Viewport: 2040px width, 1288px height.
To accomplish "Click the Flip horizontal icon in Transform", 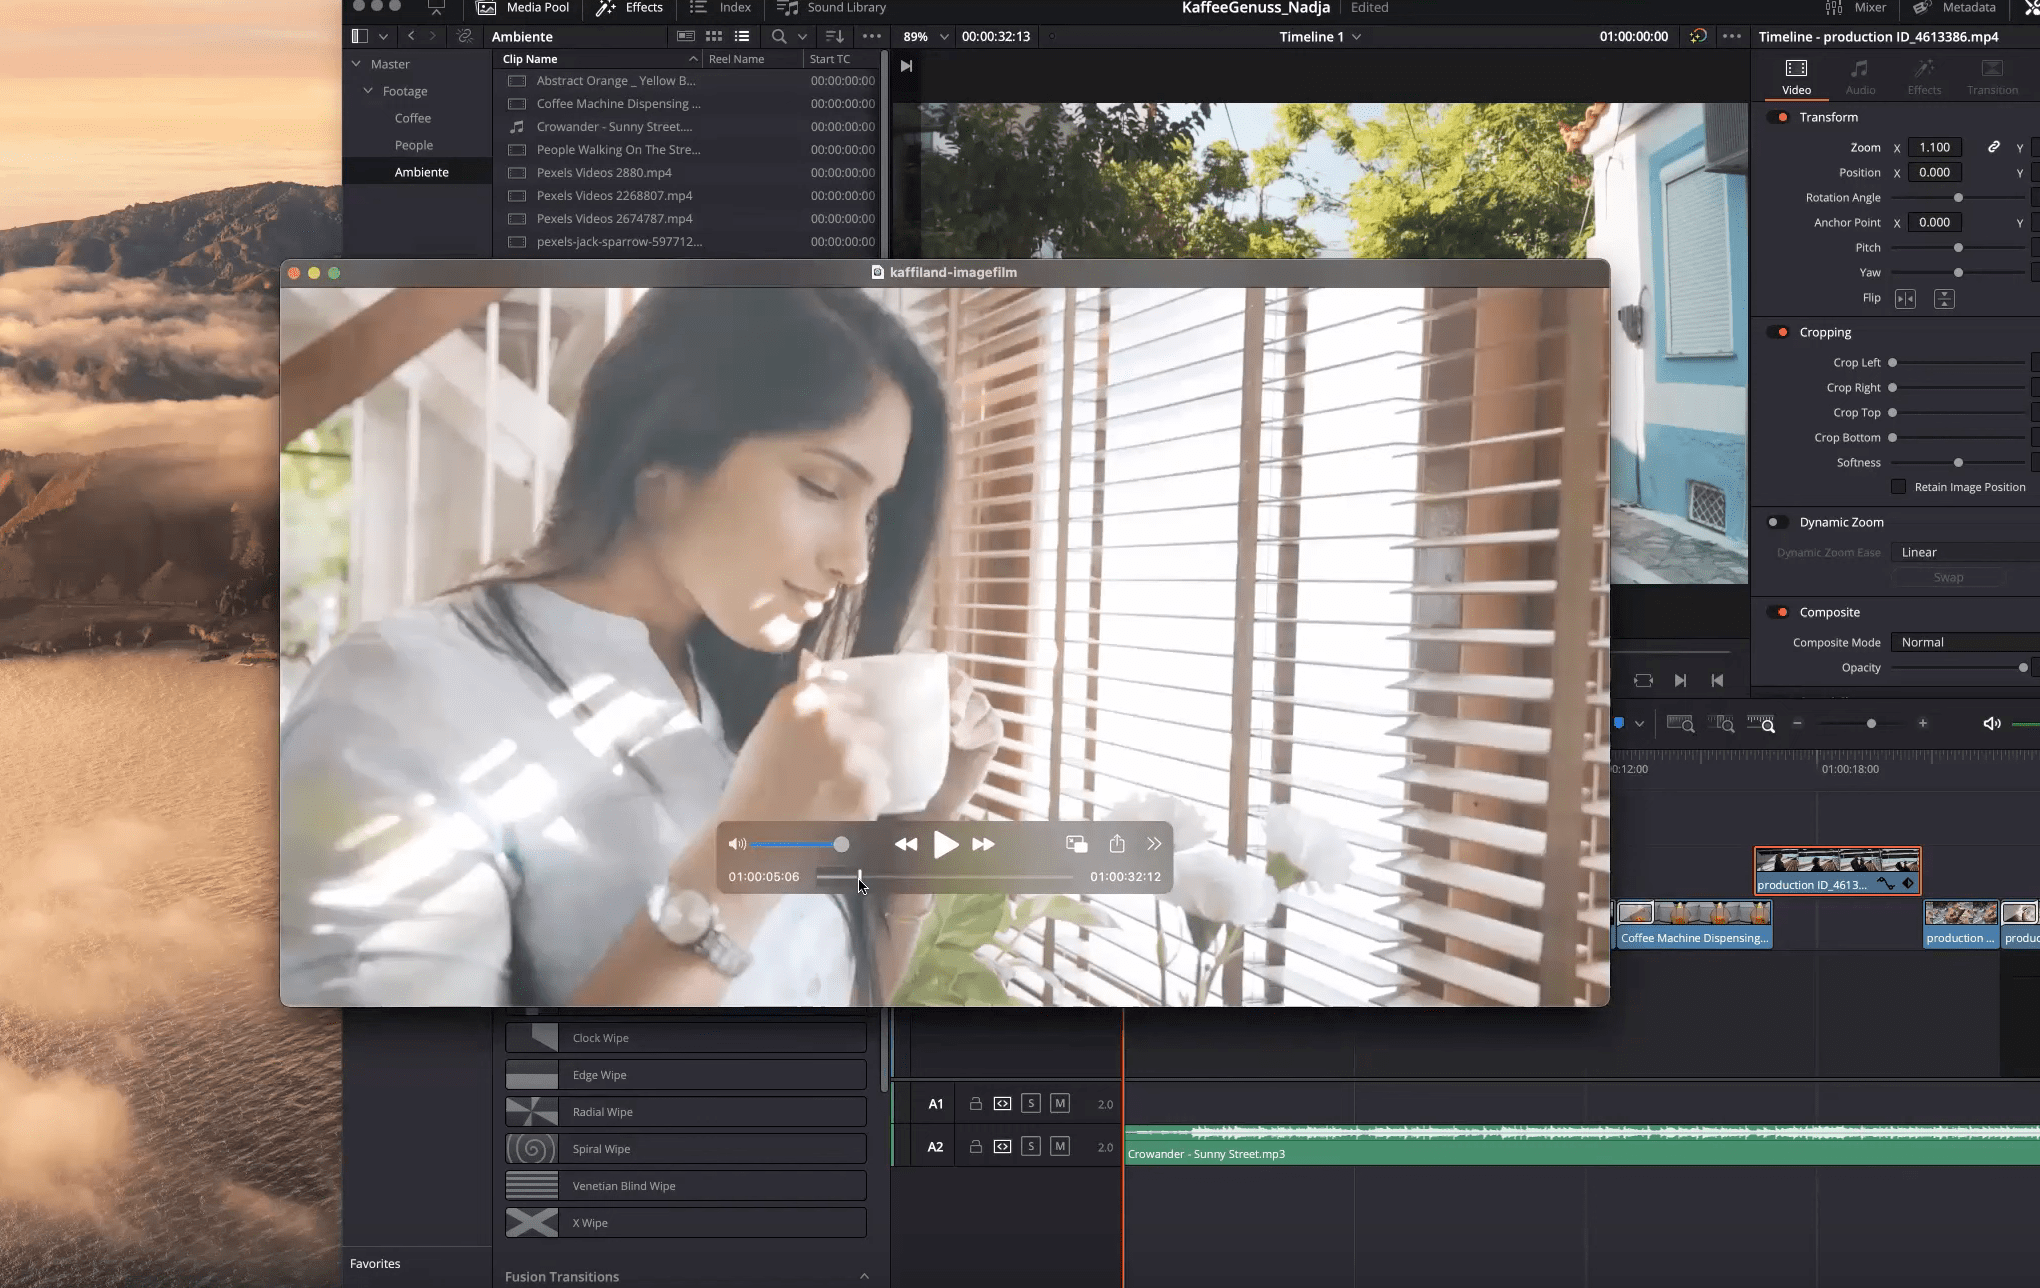I will tap(1905, 298).
